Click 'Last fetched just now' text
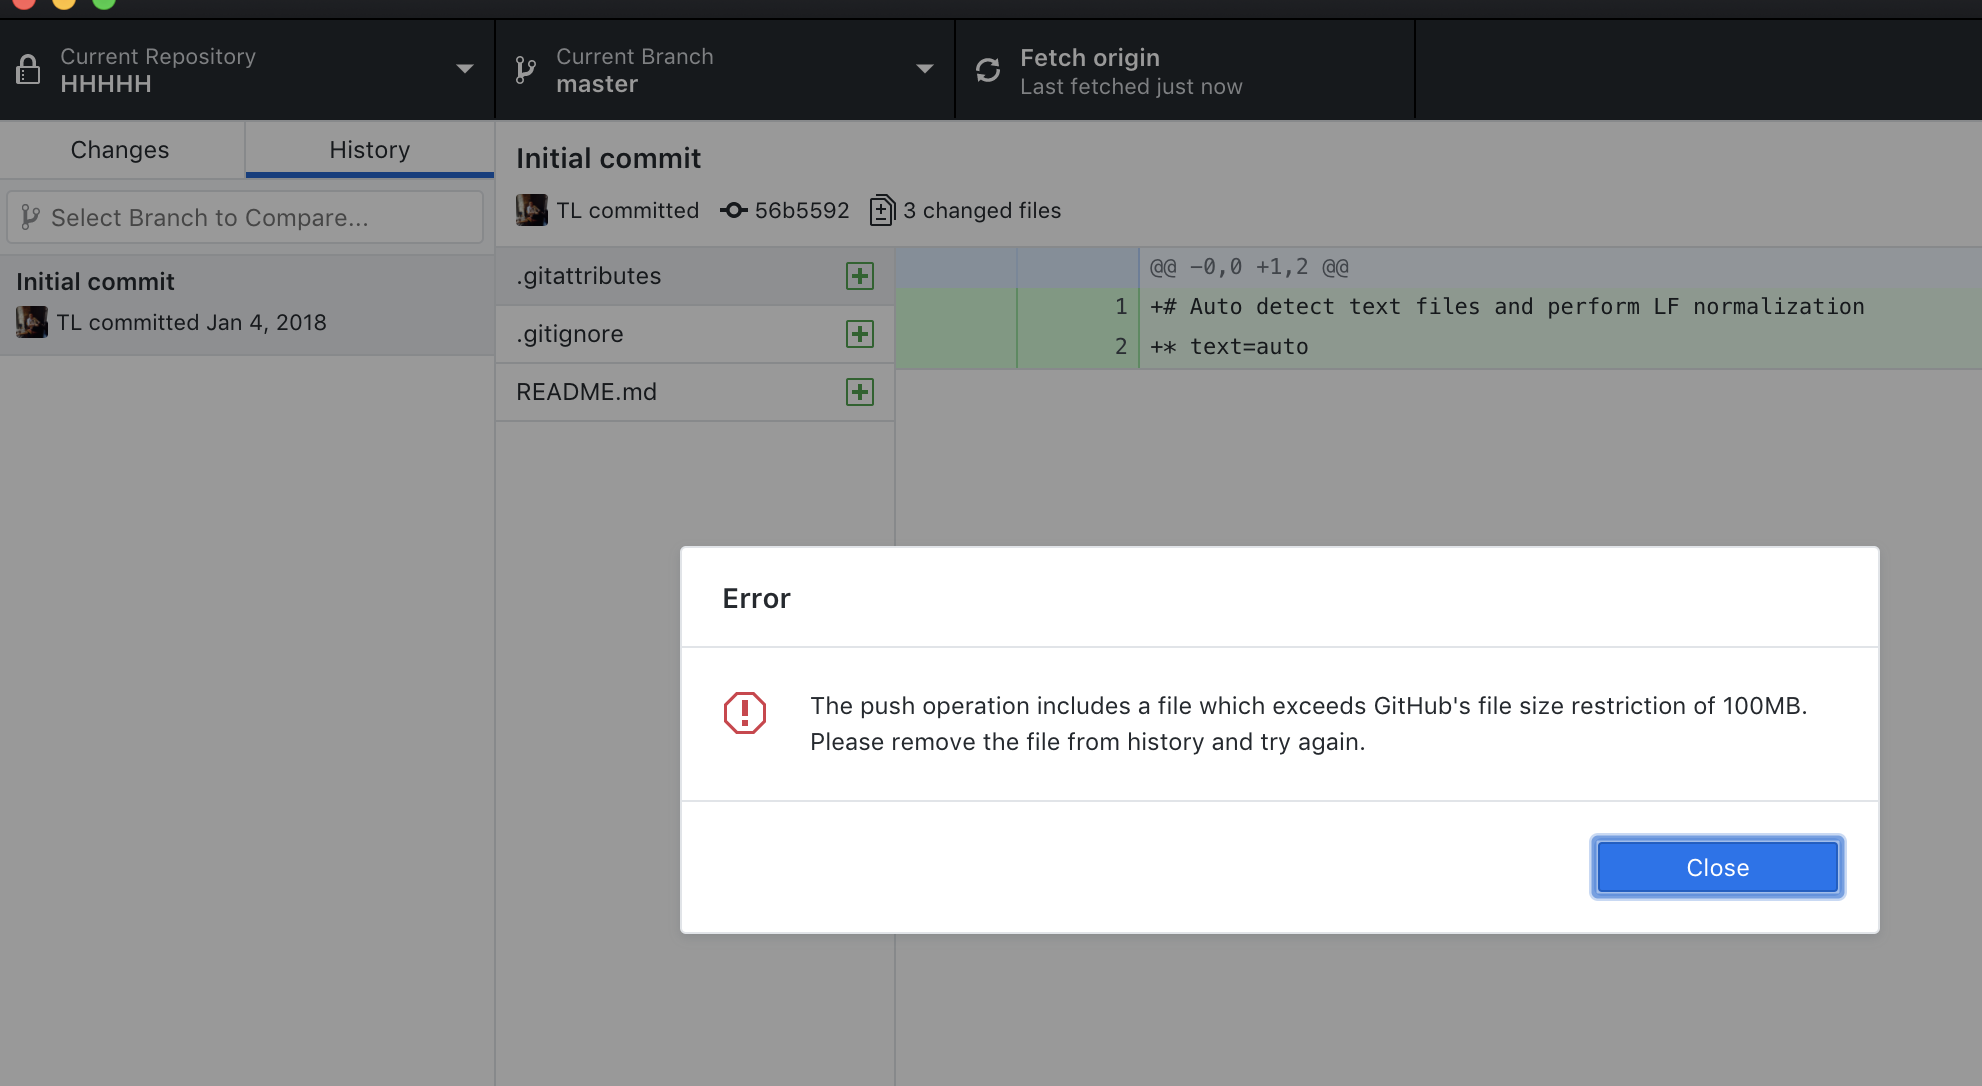Viewport: 1982px width, 1086px height. (x=1131, y=87)
